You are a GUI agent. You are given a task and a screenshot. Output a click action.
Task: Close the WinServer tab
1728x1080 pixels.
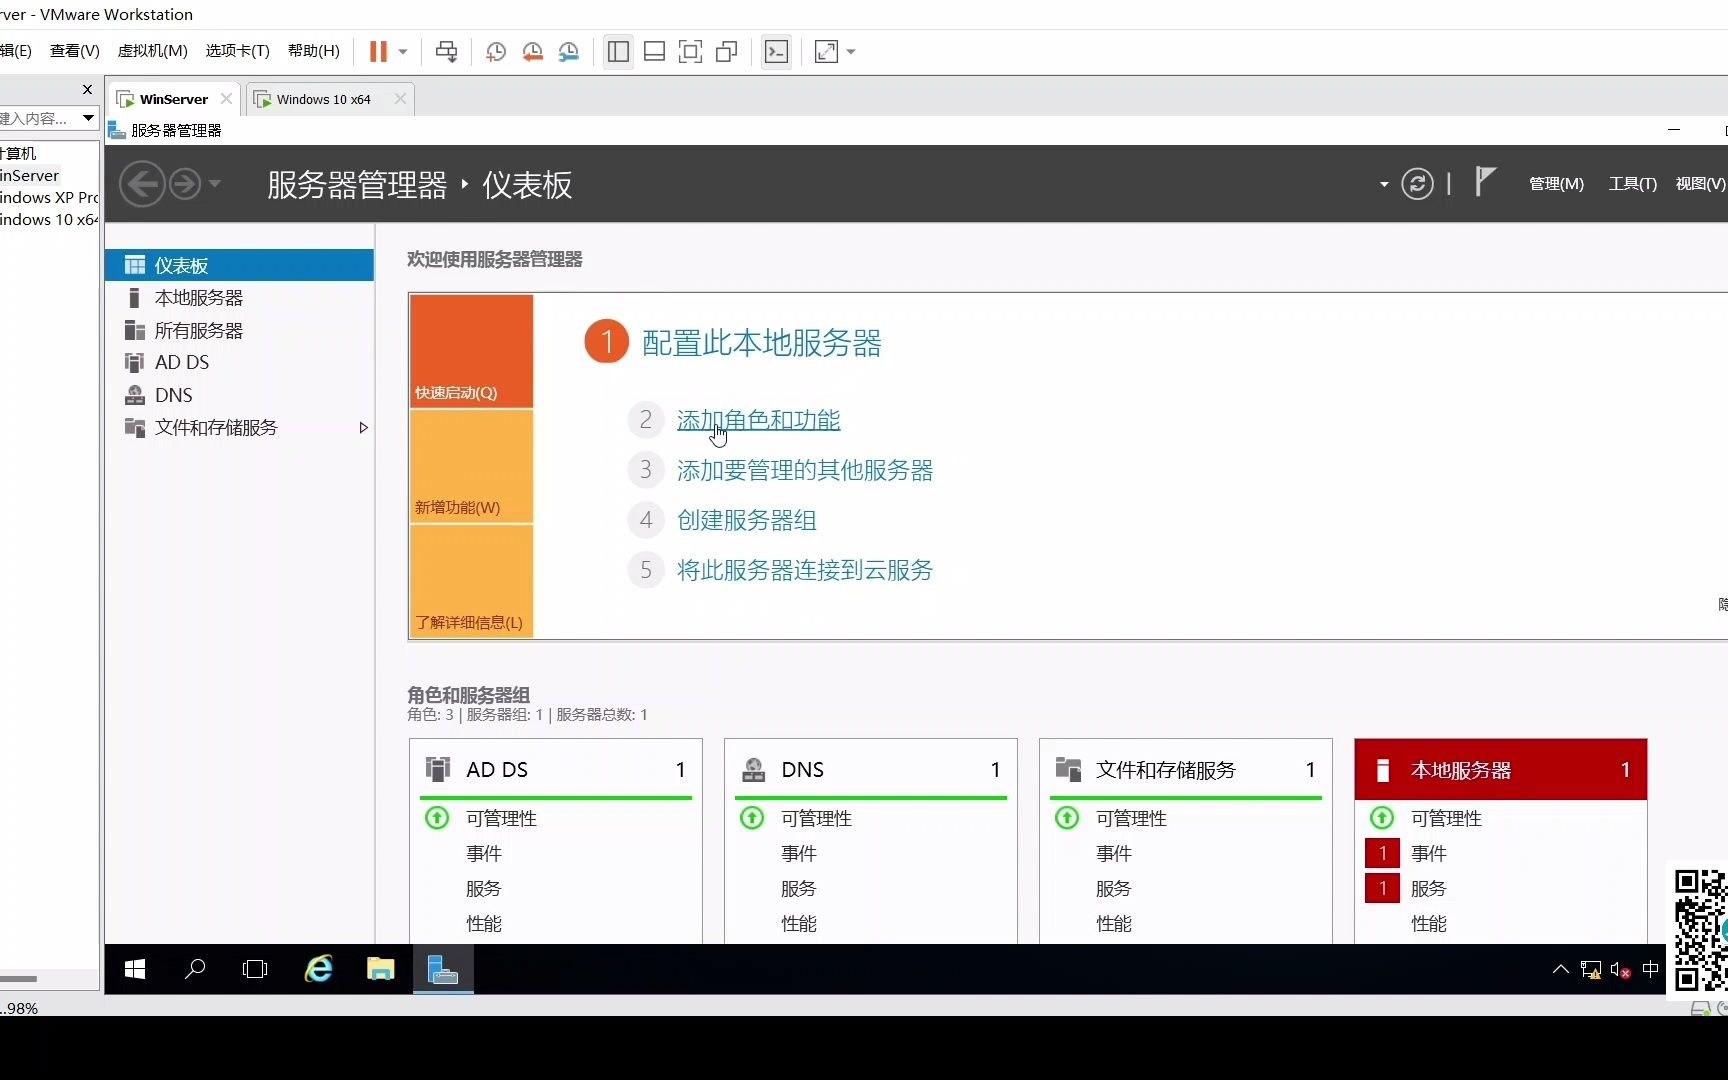[x=226, y=99]
